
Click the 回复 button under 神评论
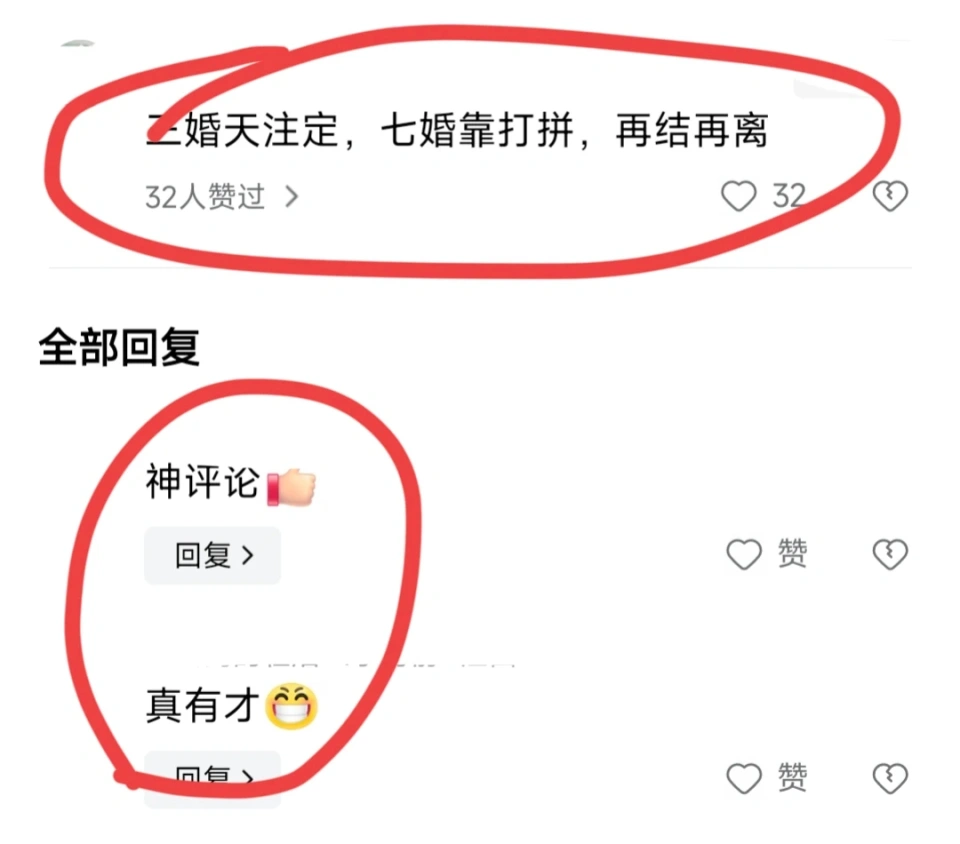tap(212, 556)
